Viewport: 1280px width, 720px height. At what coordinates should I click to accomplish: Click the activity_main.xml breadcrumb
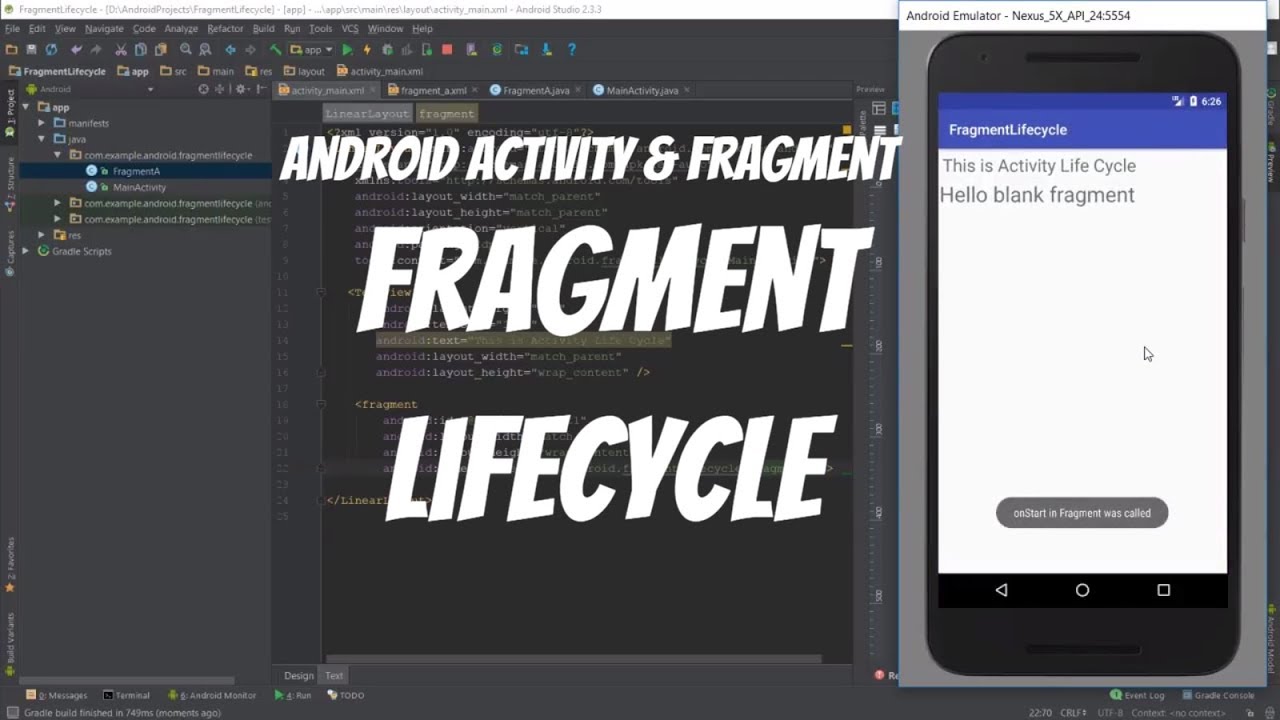click(380, 71)
